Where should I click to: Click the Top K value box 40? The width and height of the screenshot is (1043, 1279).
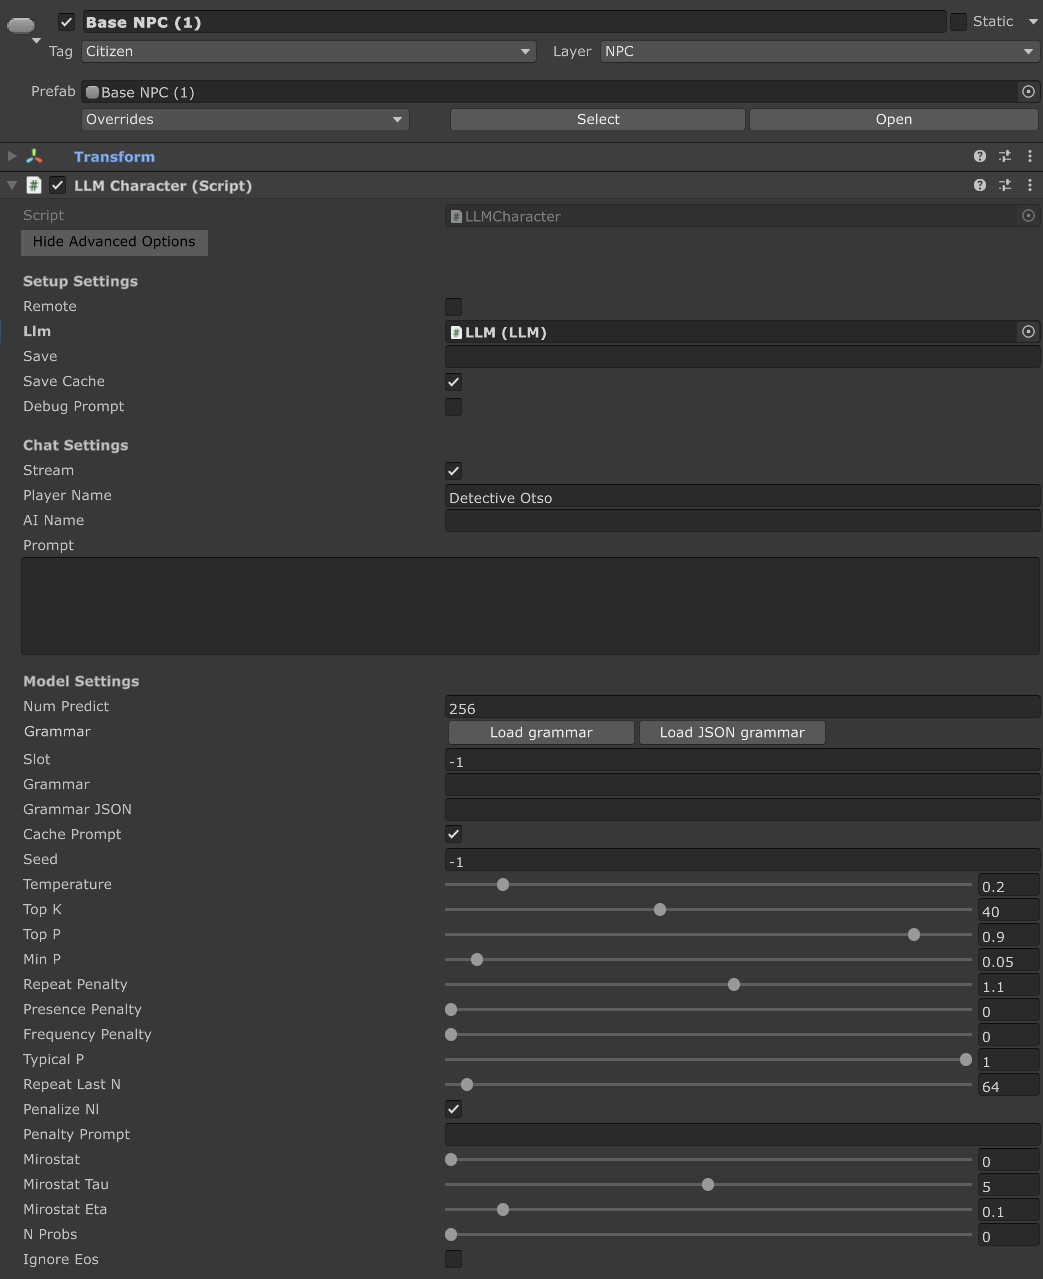pos(1008,911)
